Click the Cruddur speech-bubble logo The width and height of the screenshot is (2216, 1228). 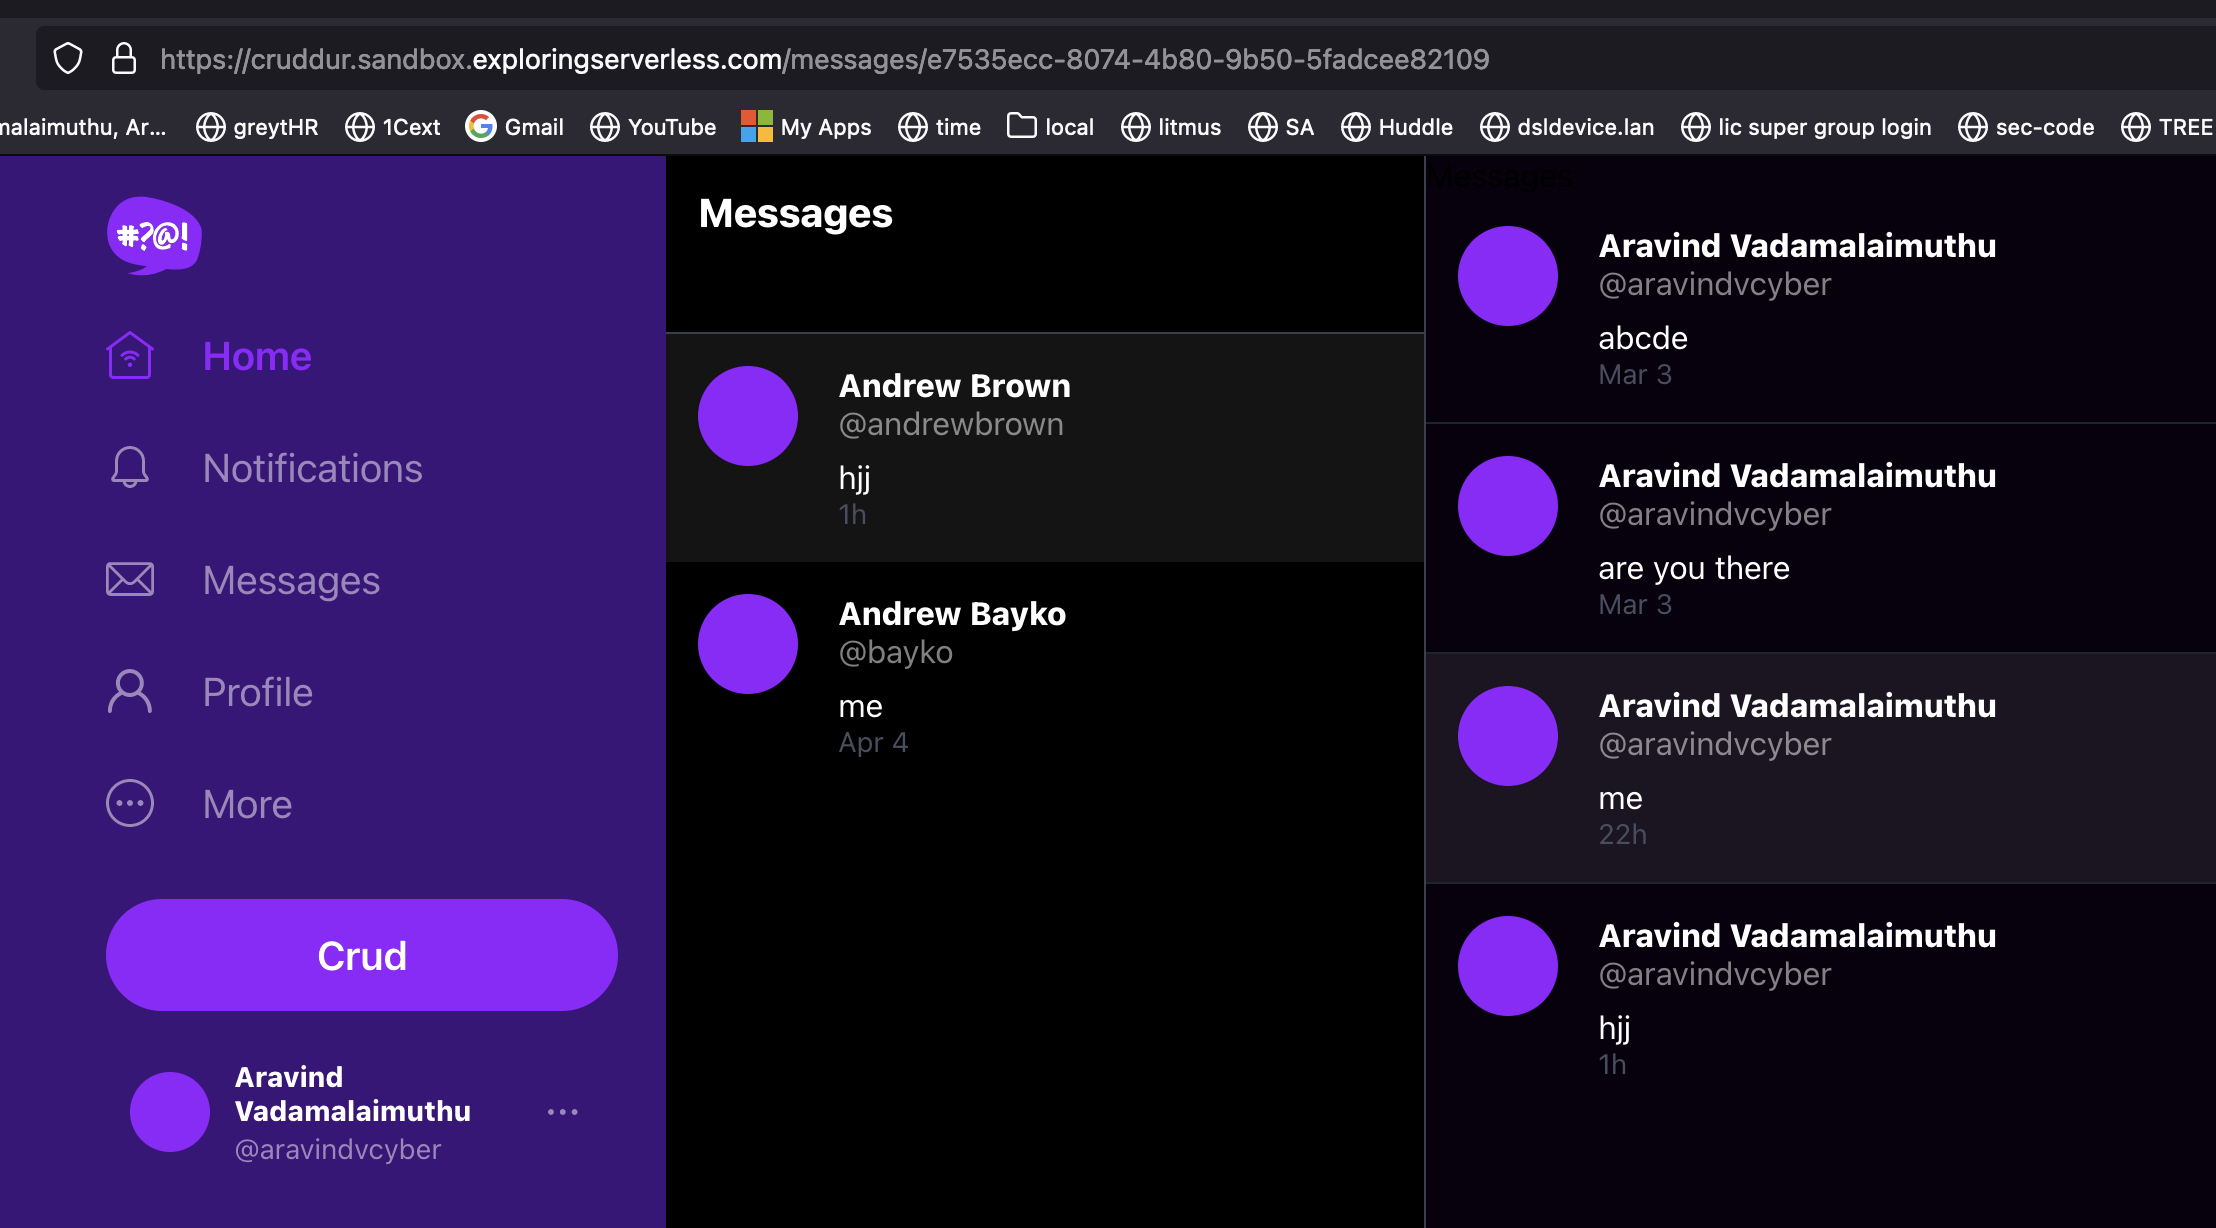[155, 236]
